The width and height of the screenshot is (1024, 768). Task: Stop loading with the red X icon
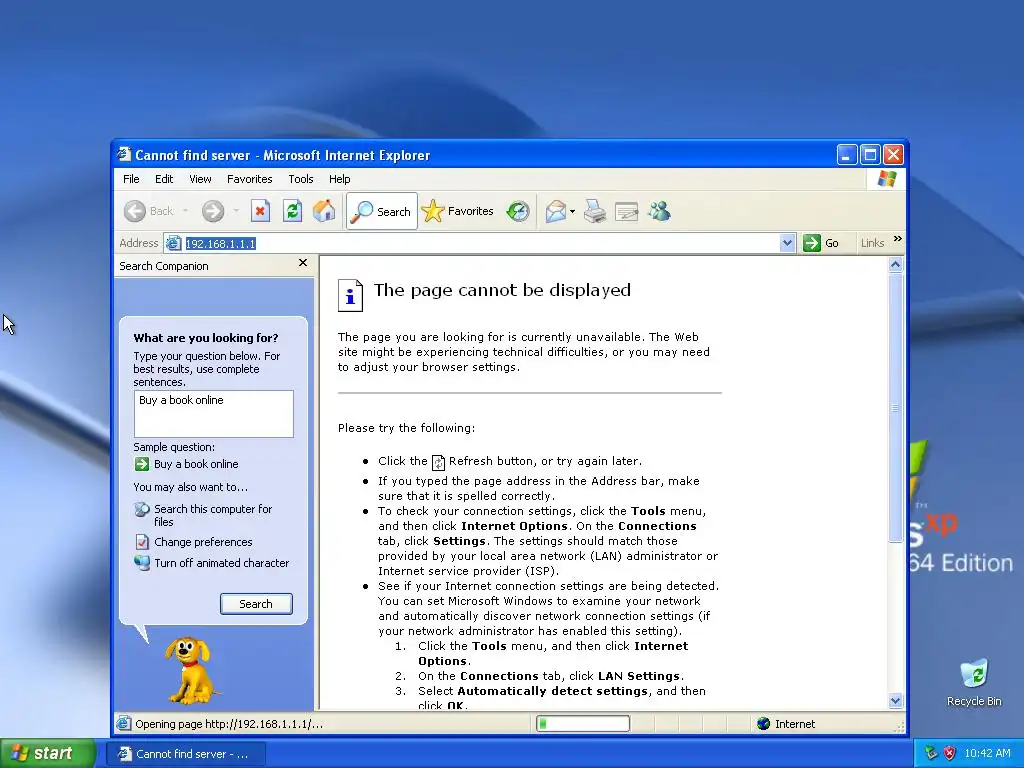[260, 211]
